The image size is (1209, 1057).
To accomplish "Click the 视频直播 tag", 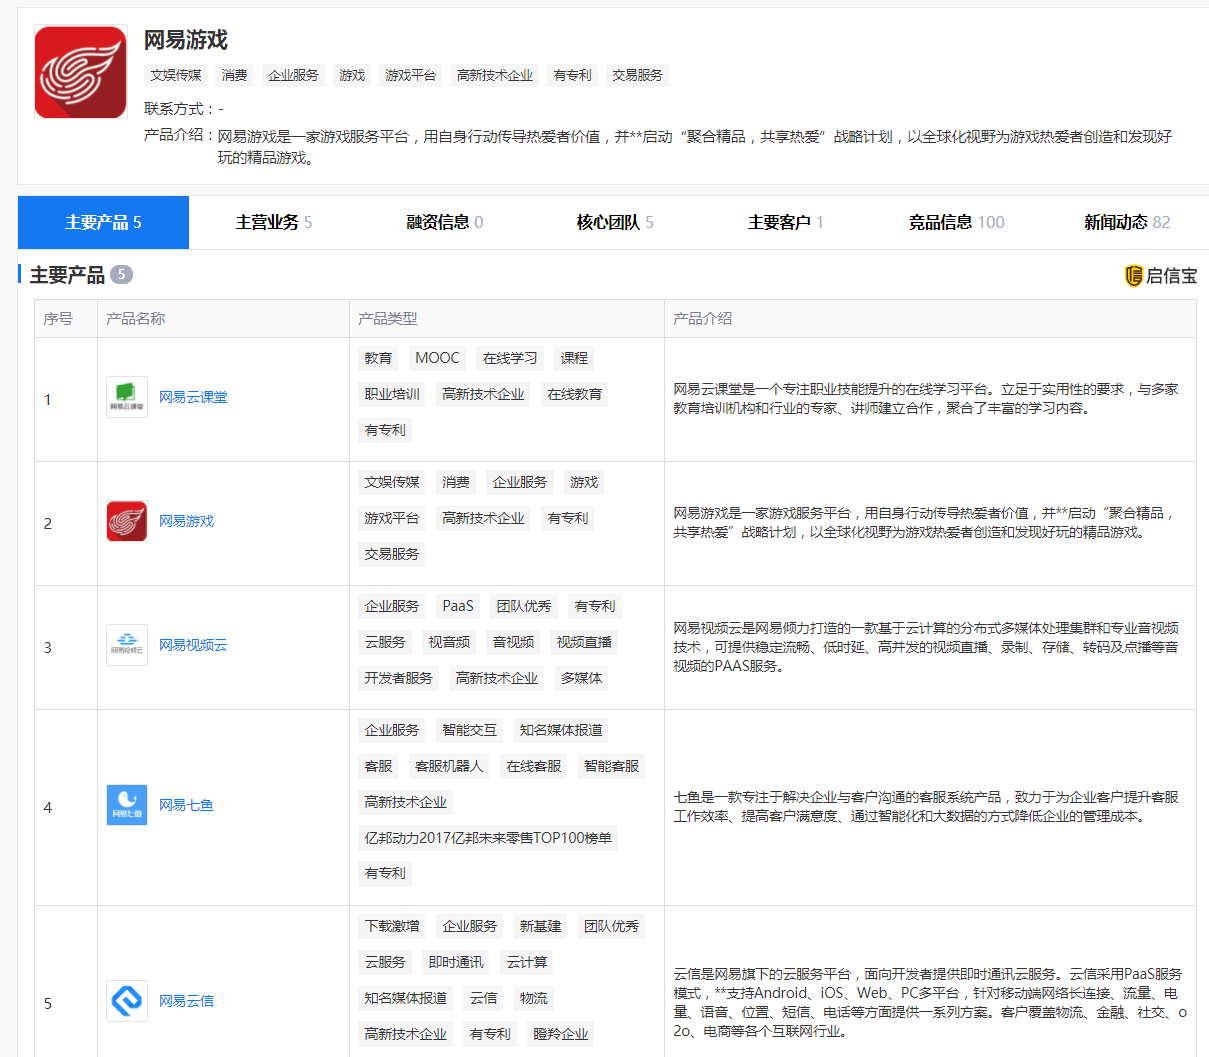I will 584,642.
